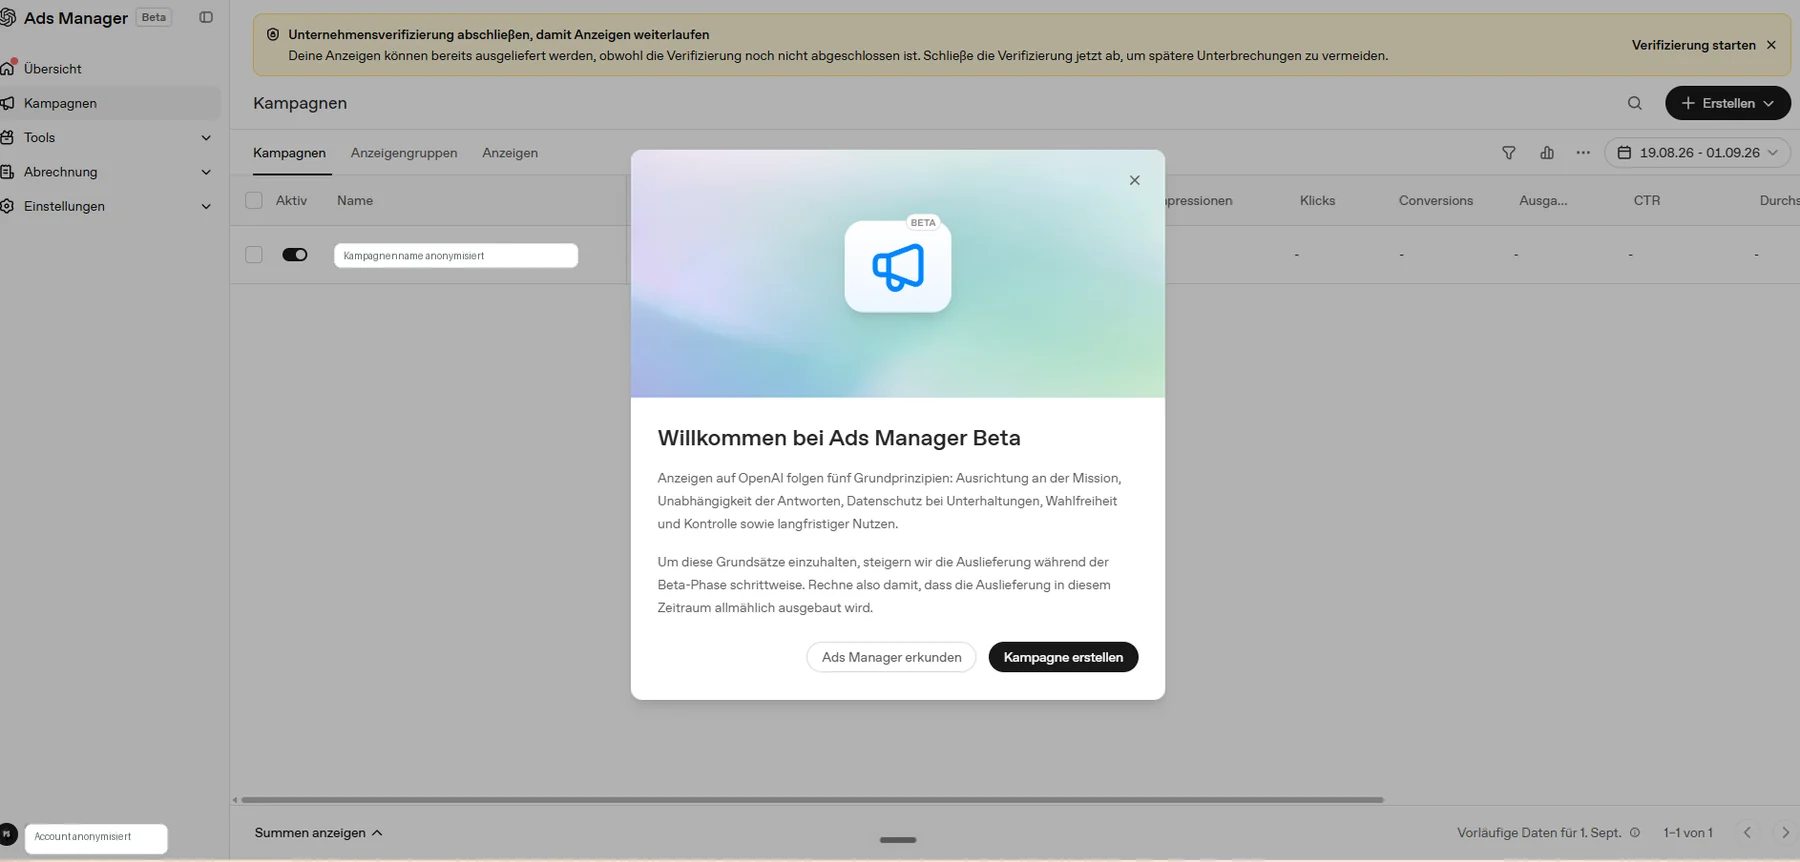Go to previous page arrow
The image size is (1800, 862).
1747,833
